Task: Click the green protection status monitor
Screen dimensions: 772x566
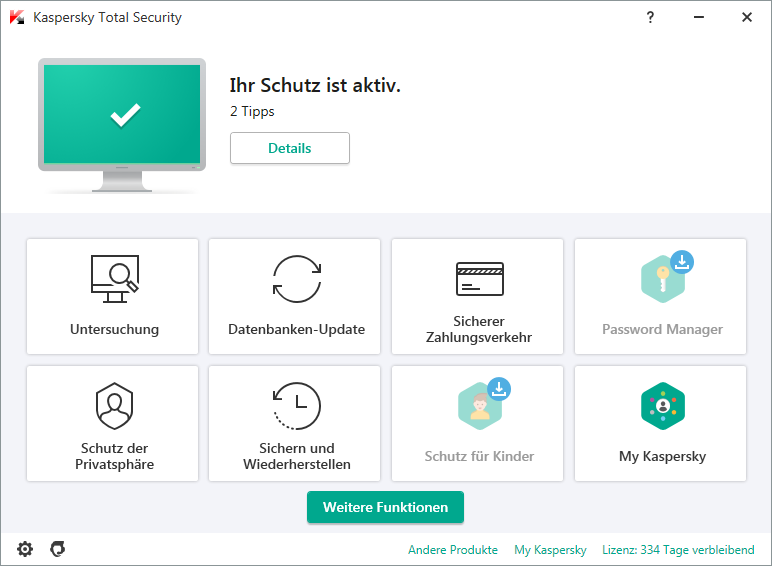Action: [122, 125]
